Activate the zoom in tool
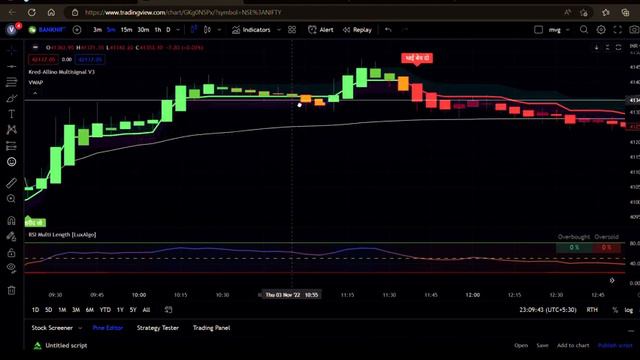The height and width of the screenshot is (360, 640). (11, 199)
